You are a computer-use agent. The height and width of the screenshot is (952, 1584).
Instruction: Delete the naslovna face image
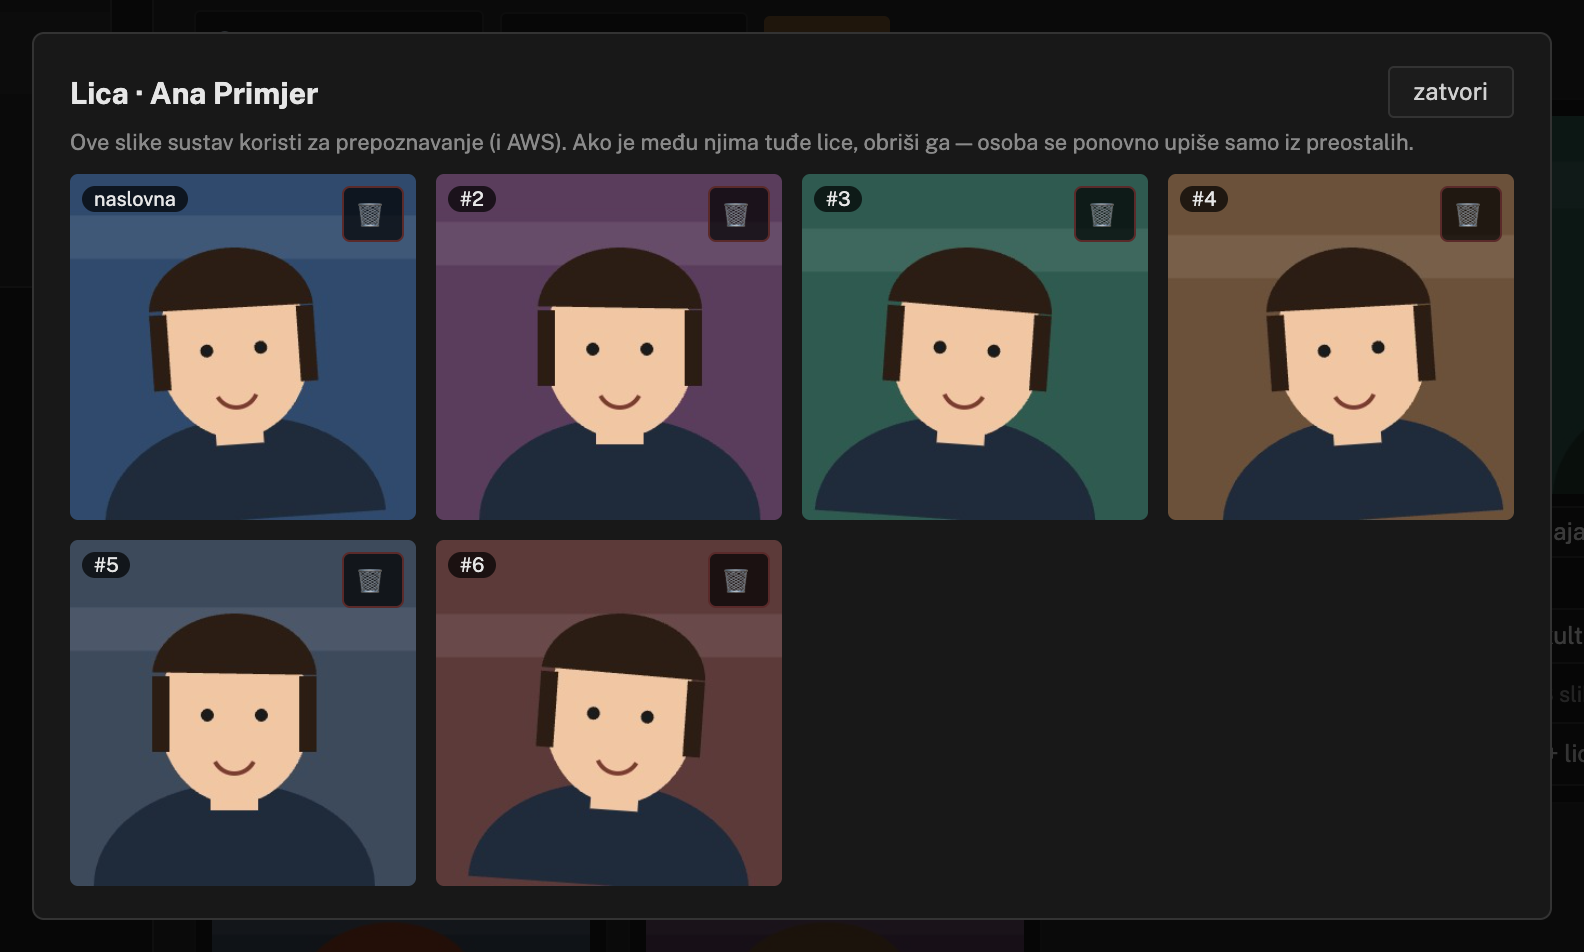click(x=373, y=214)
